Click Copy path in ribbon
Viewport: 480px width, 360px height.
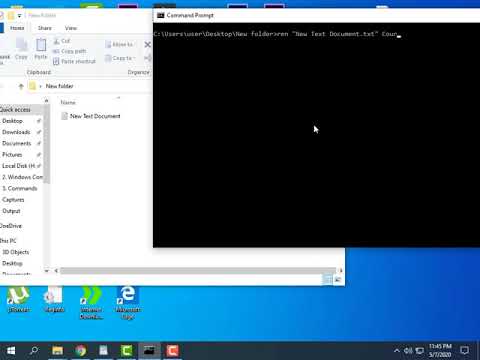pos(70,51)
